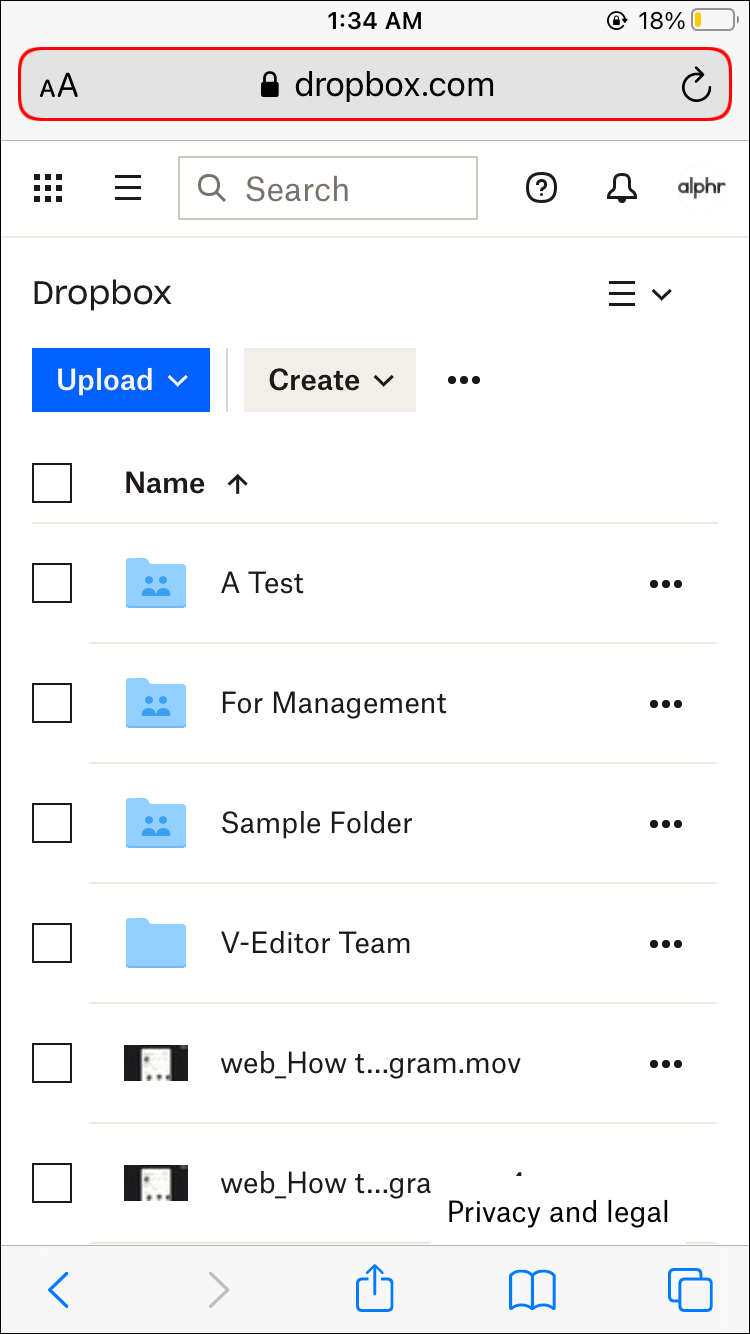Screen dimensions: 750x1334
Task: Open the list view options dropdown
Action: point(640,294)
